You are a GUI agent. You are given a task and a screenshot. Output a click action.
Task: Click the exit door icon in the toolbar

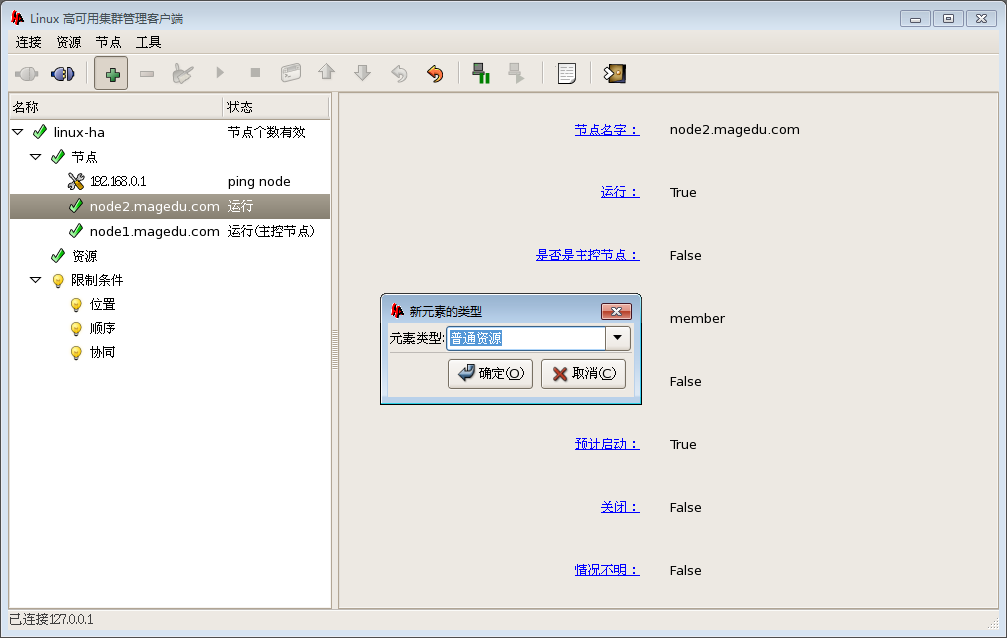[x=615, y=73]
